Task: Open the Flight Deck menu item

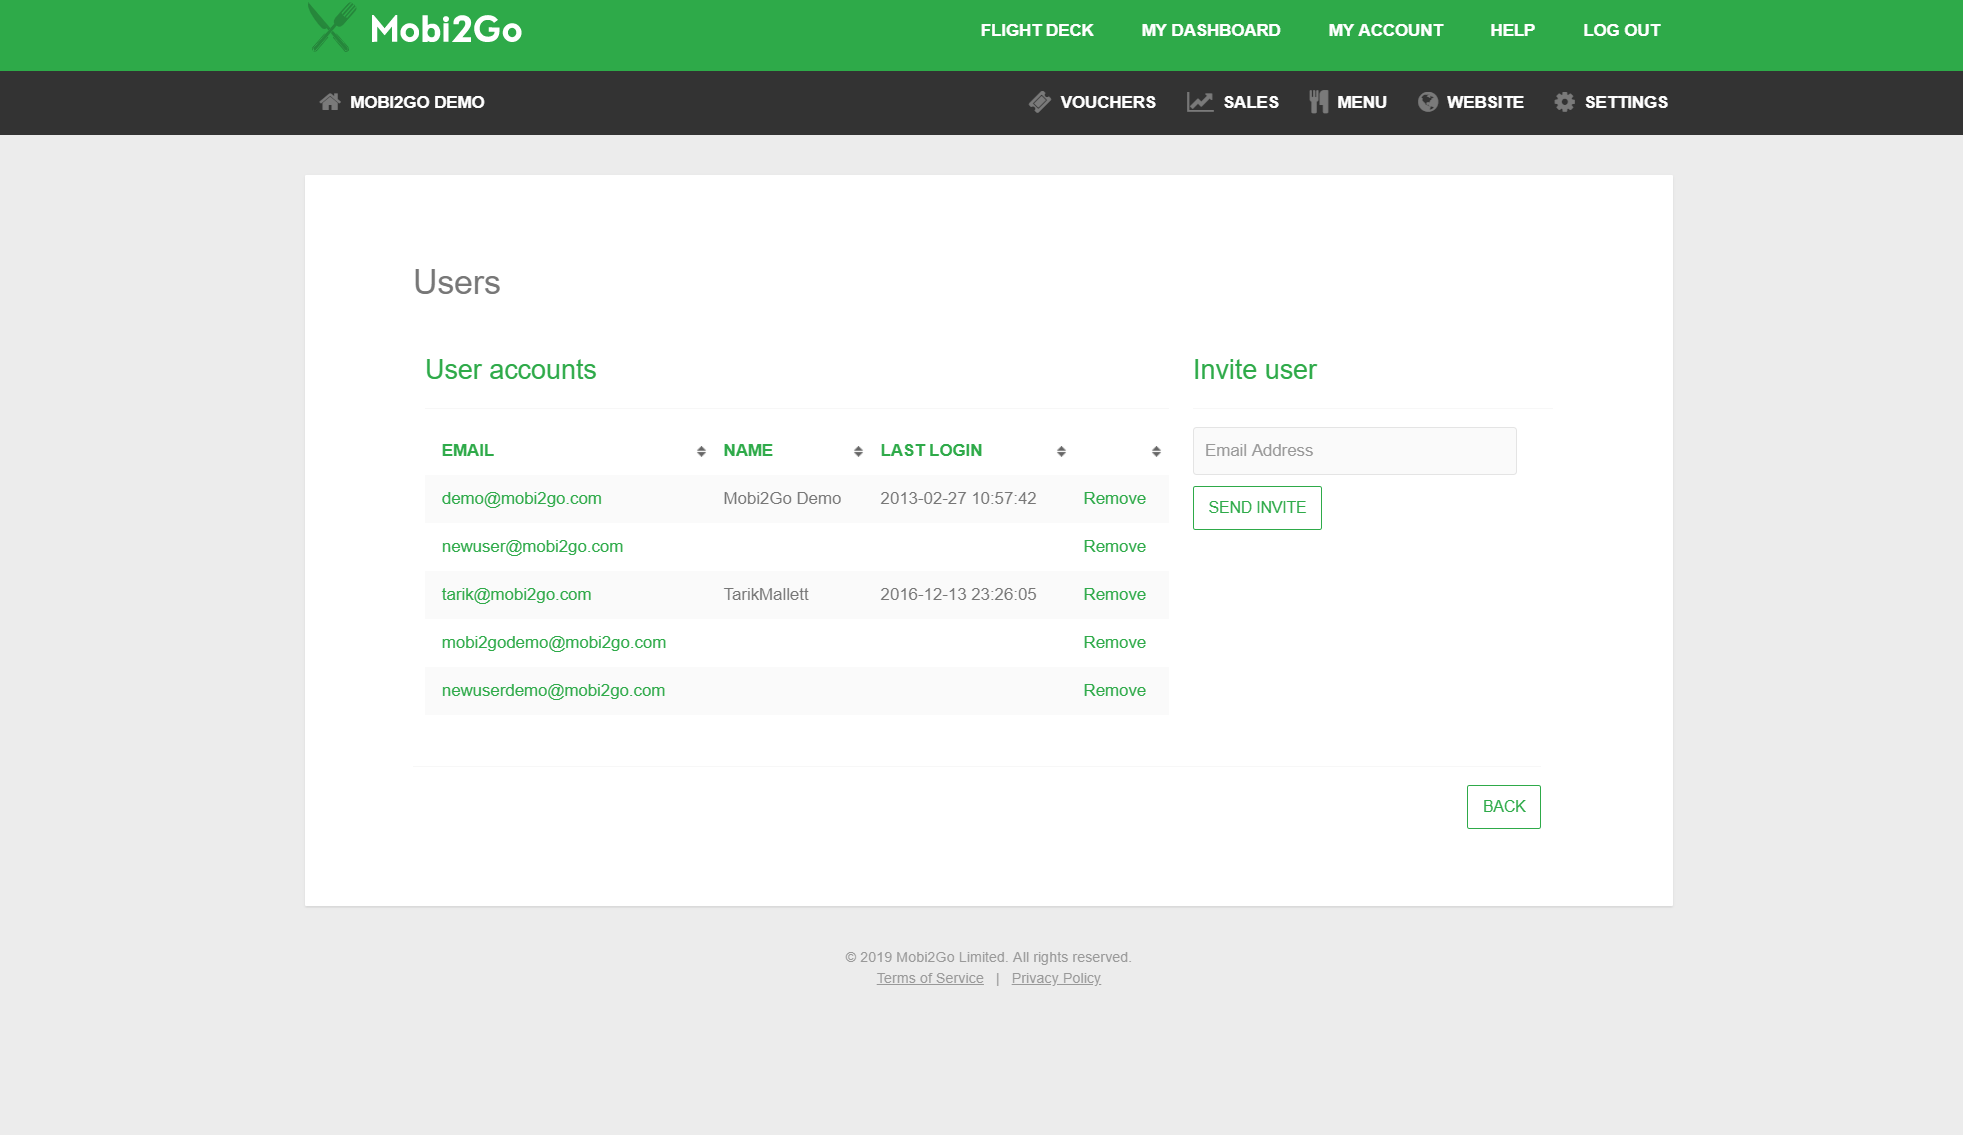Action: 1036,30
